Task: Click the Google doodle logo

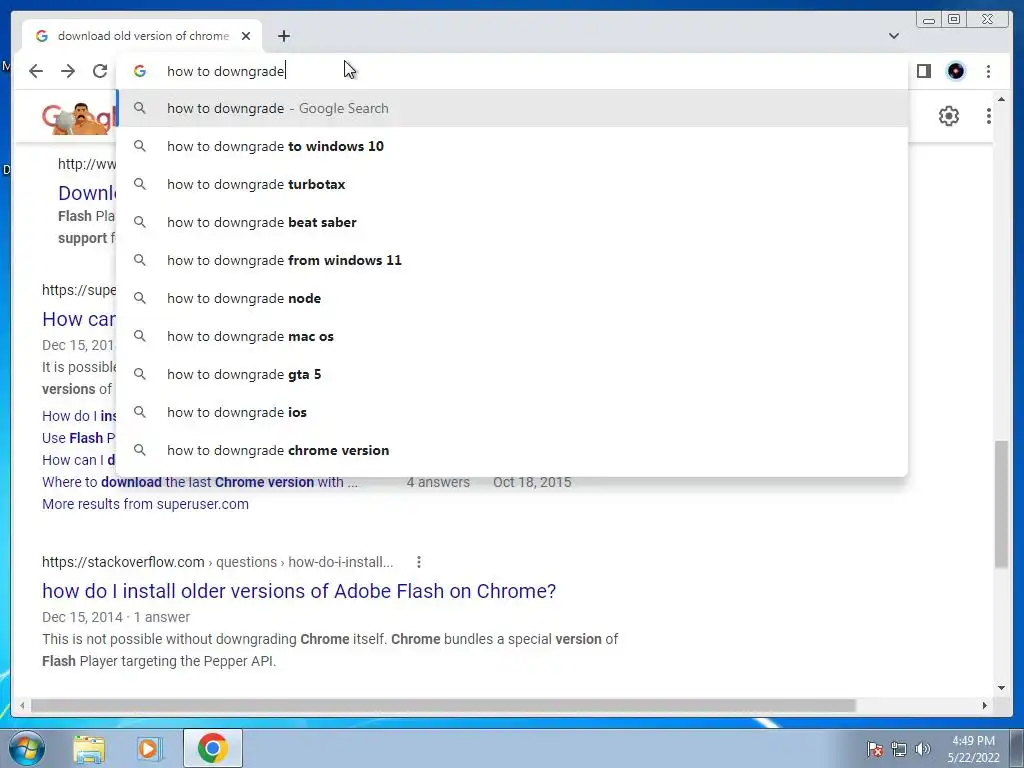Action: tap(79, 118)
